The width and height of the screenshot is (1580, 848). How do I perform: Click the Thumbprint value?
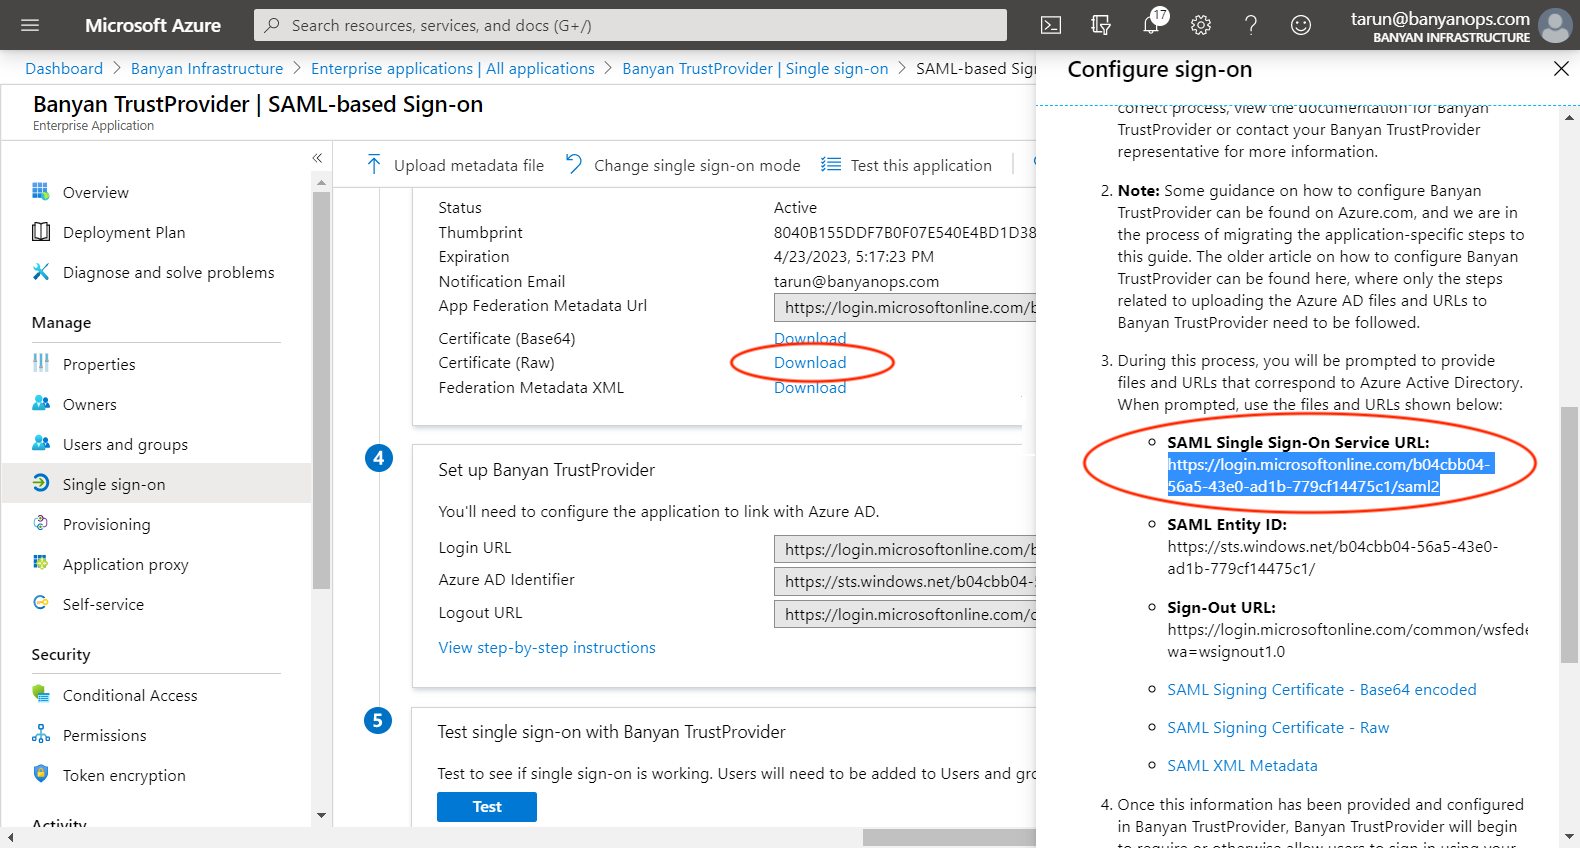(x=905, y=232)
